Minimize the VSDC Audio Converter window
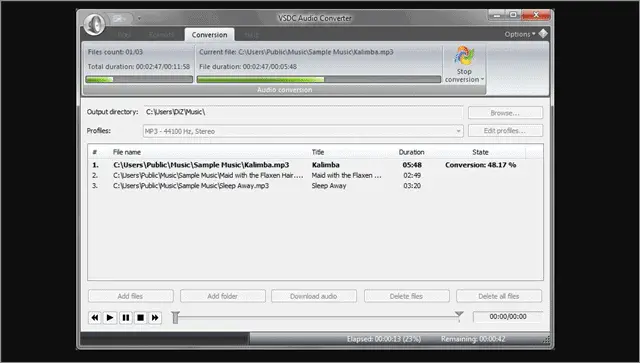640x363 pixels. point(497,15)
